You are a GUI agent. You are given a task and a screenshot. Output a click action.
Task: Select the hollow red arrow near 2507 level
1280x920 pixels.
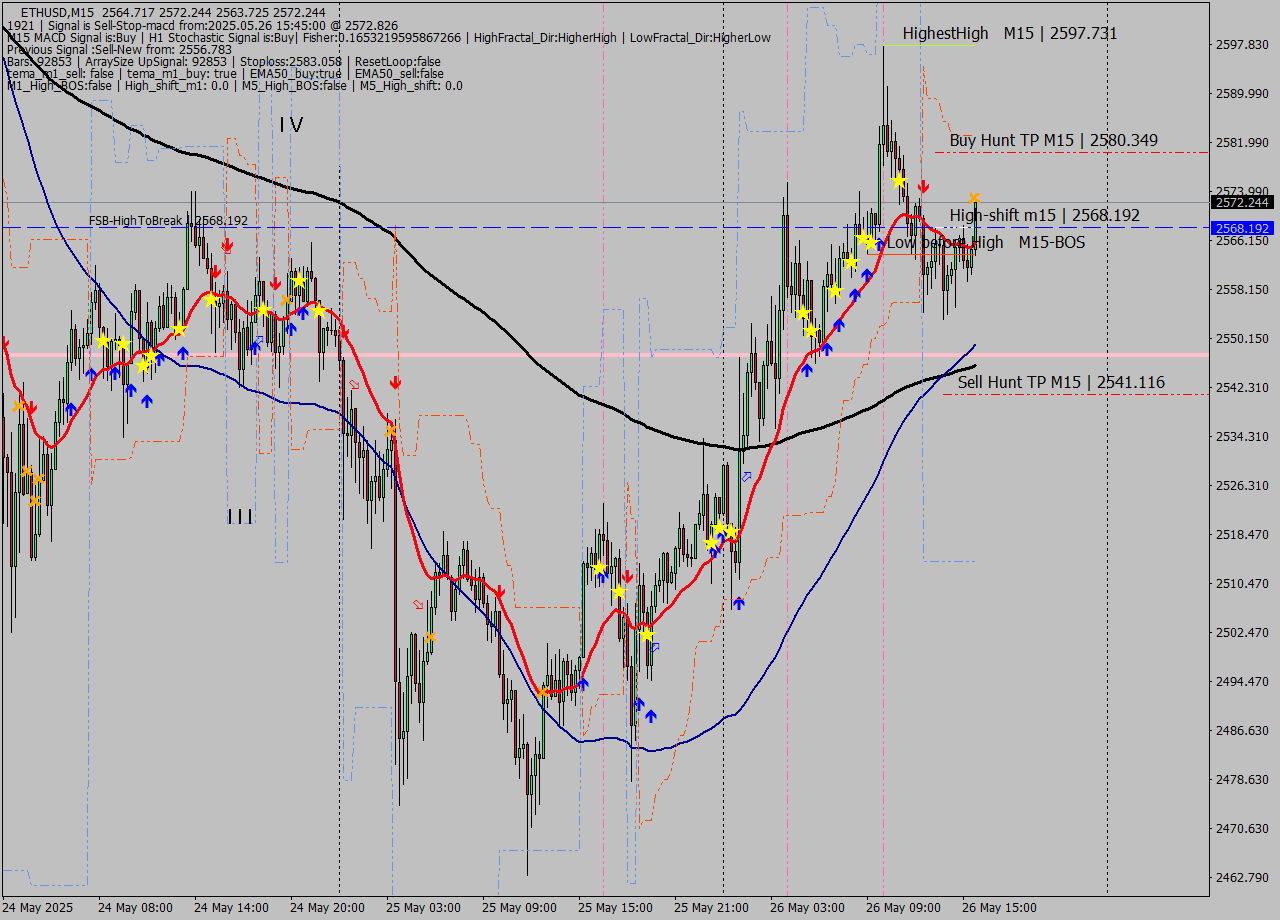(x=419, y=604)
